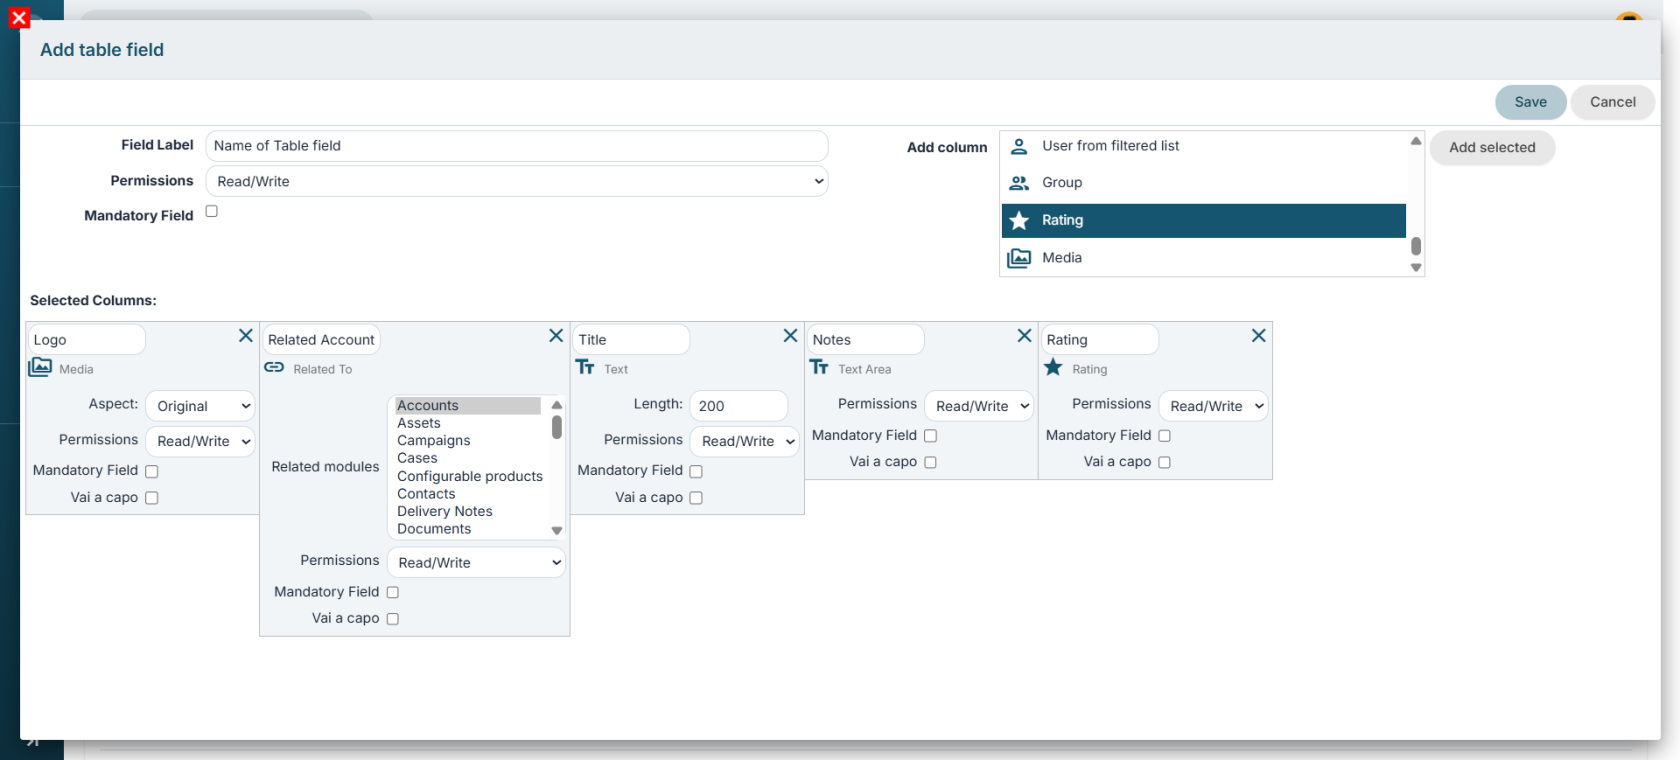
Task: Click the Field Label input
Action: point(517,145)
